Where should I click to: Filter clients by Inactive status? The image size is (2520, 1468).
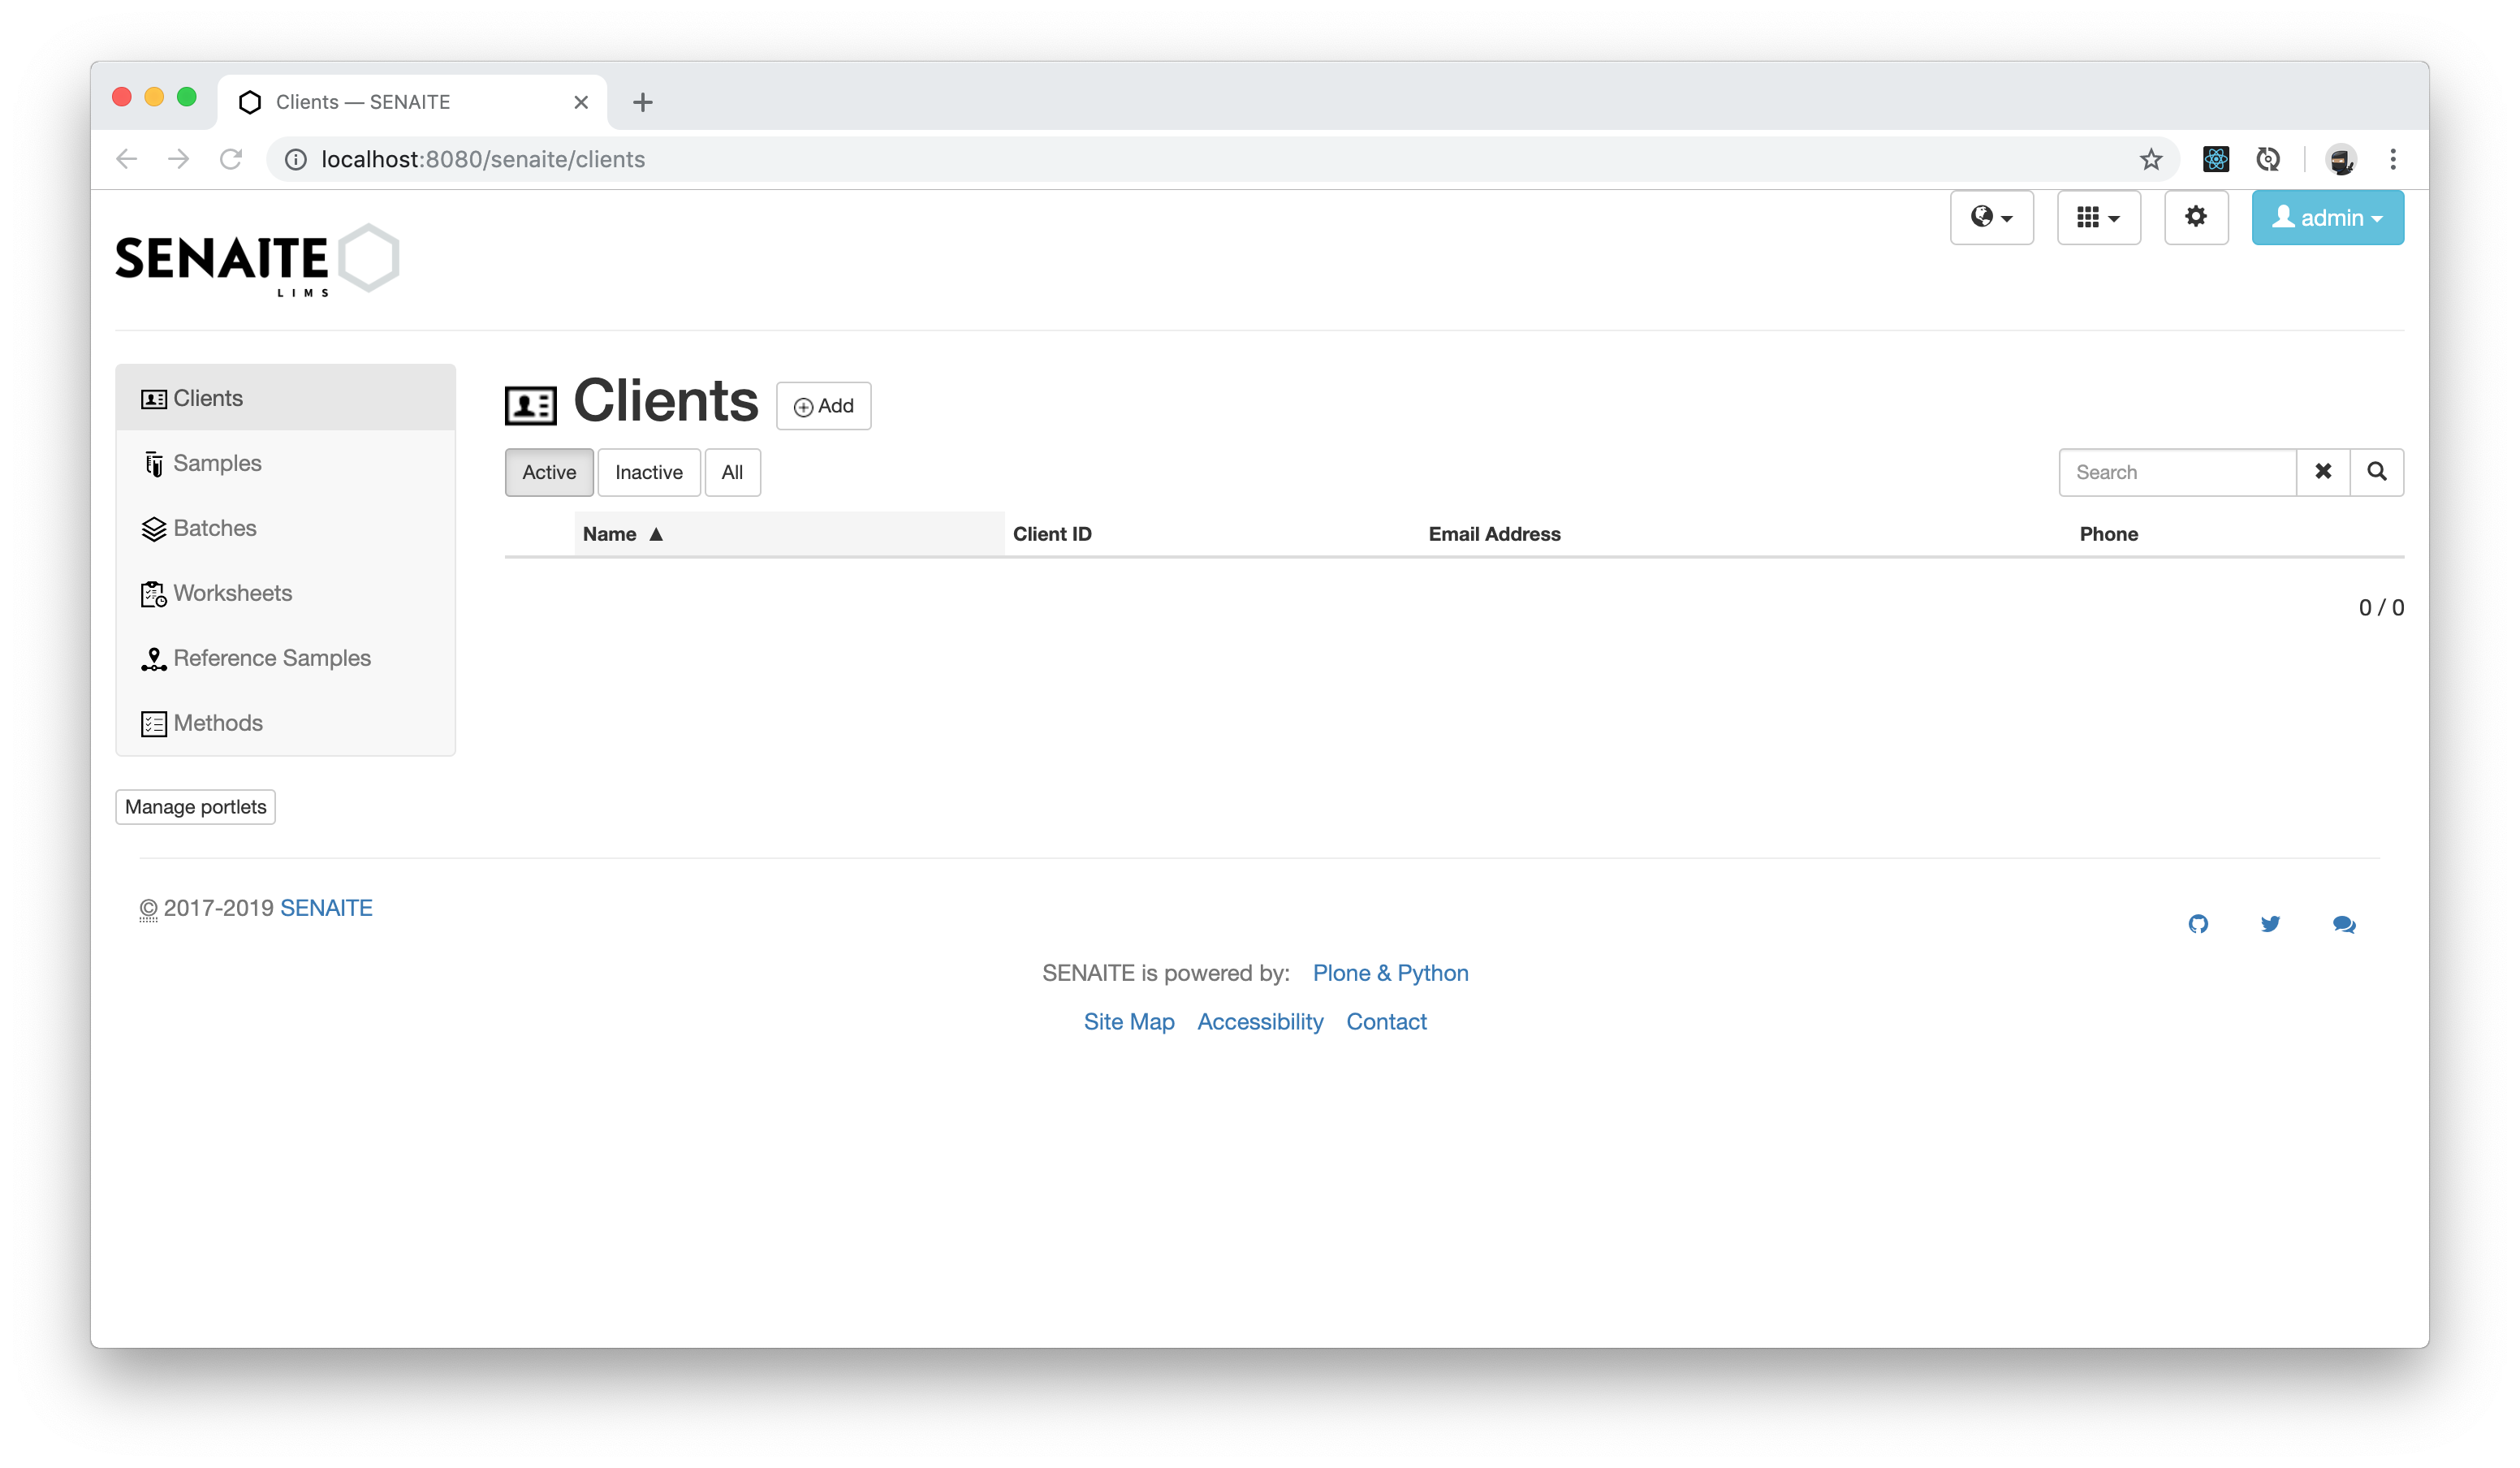[649, 472]
